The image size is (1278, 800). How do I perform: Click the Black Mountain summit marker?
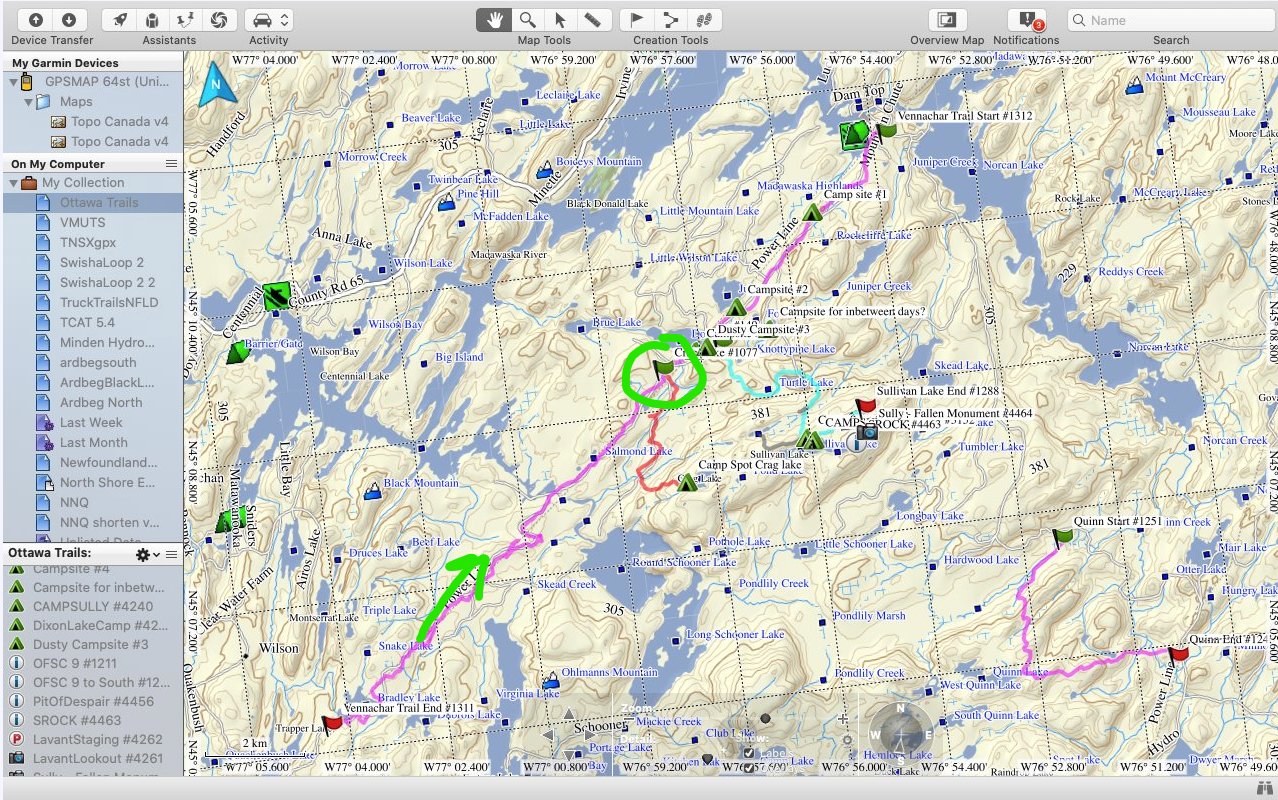373,491
